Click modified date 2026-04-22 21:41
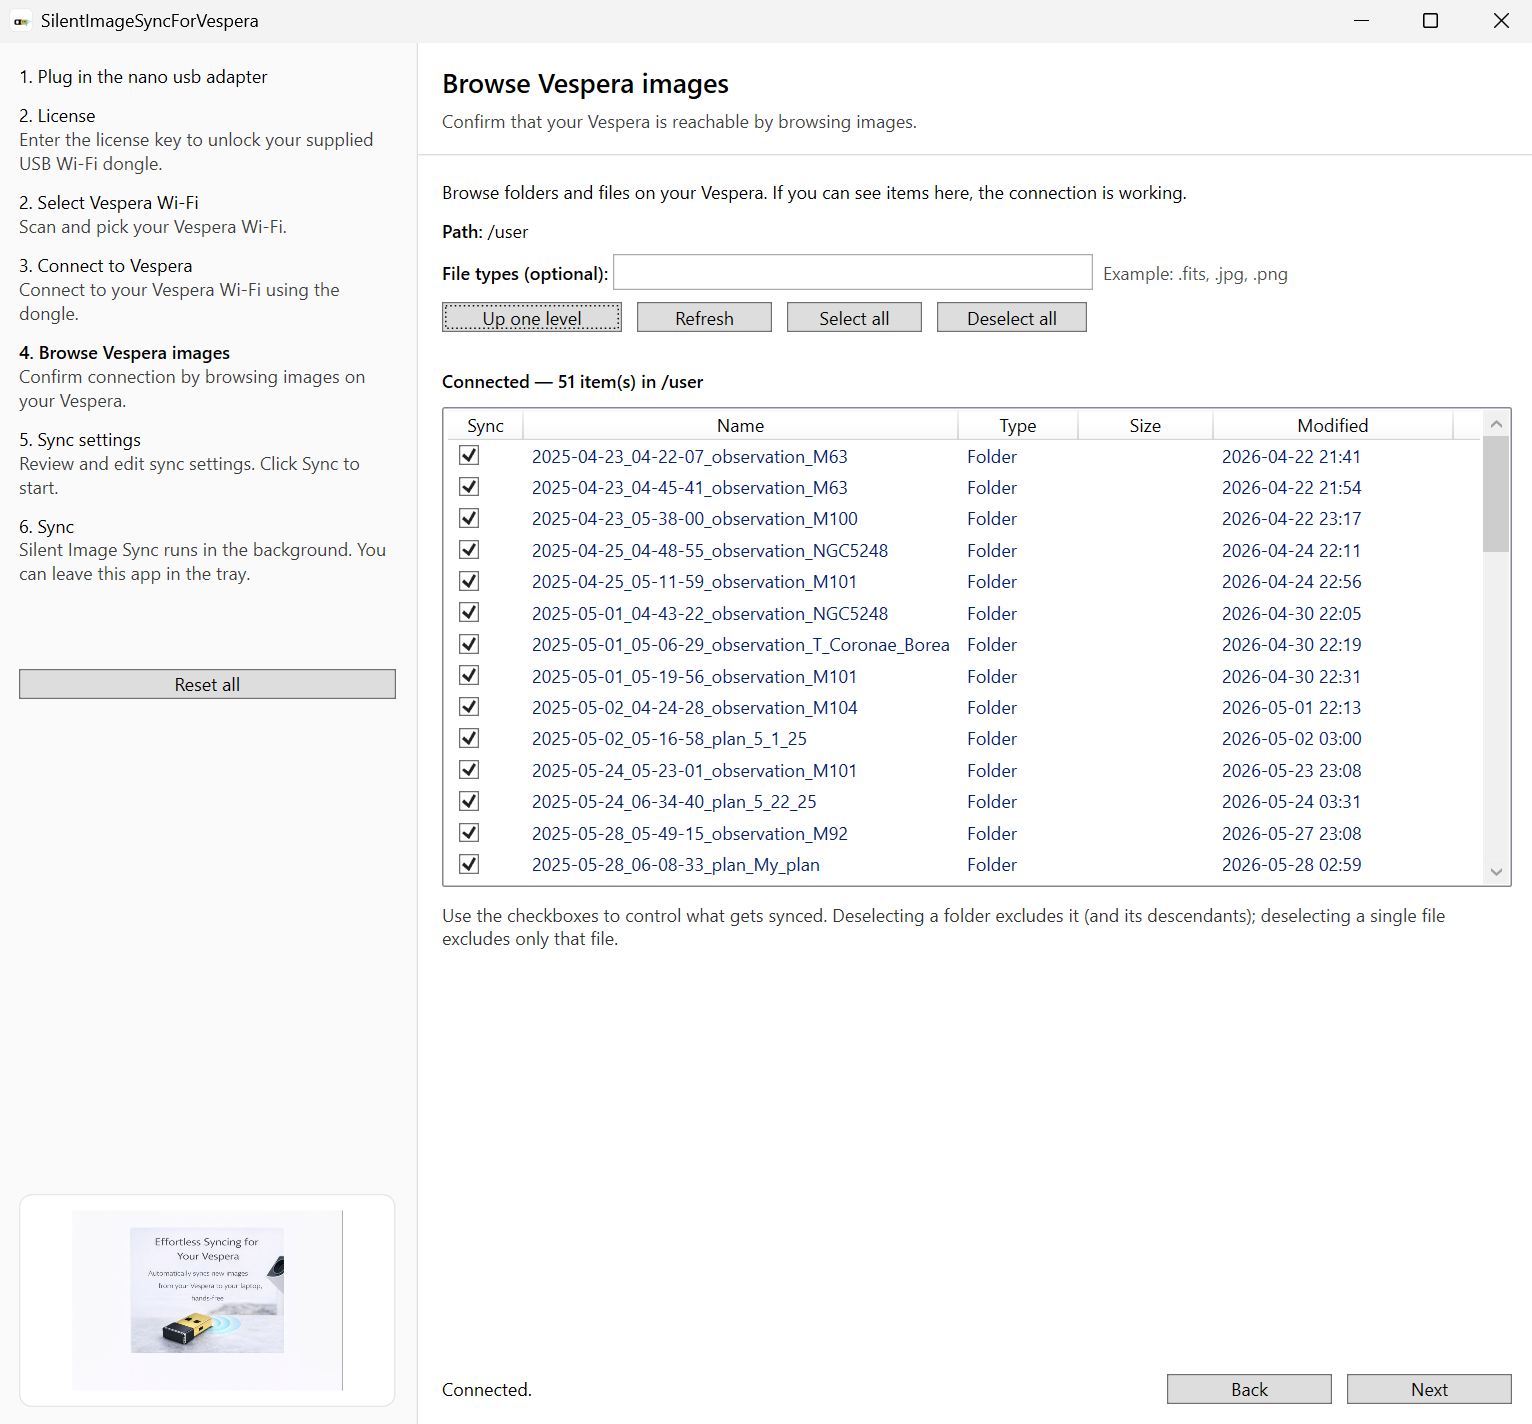The width and height of the screenshot is (1532, 1424). (1291, 457)
